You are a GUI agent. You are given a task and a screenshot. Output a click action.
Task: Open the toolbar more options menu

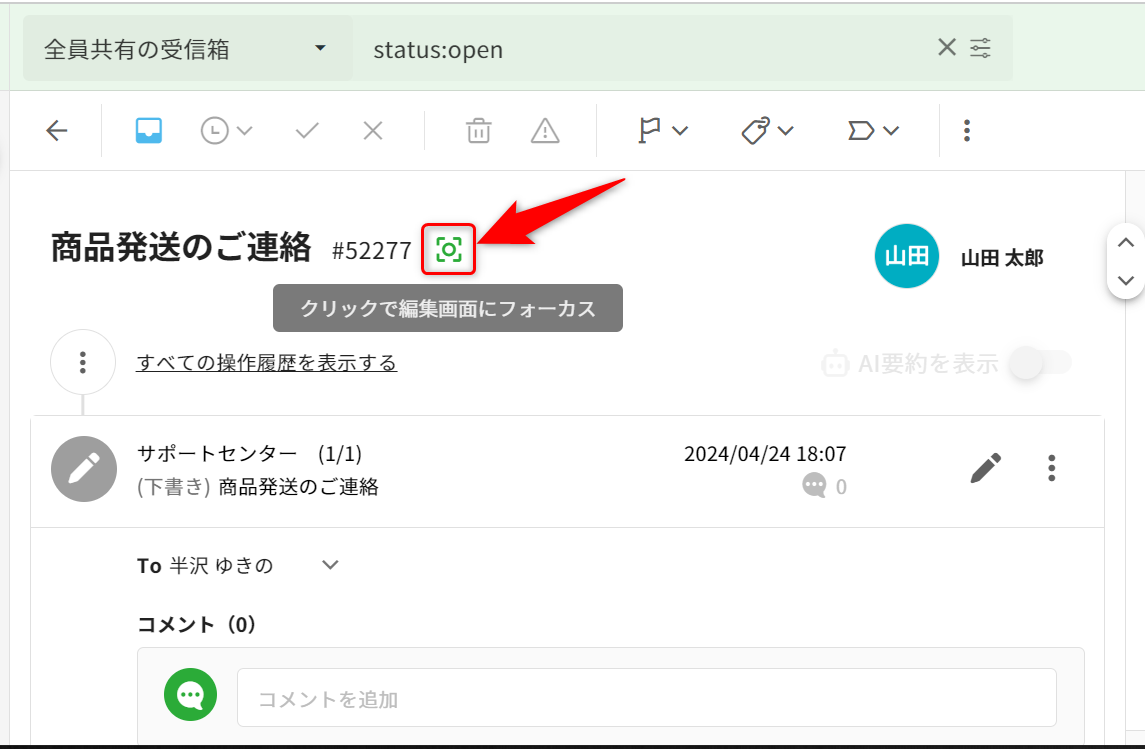pyautogui.click(x=966, y=131)
